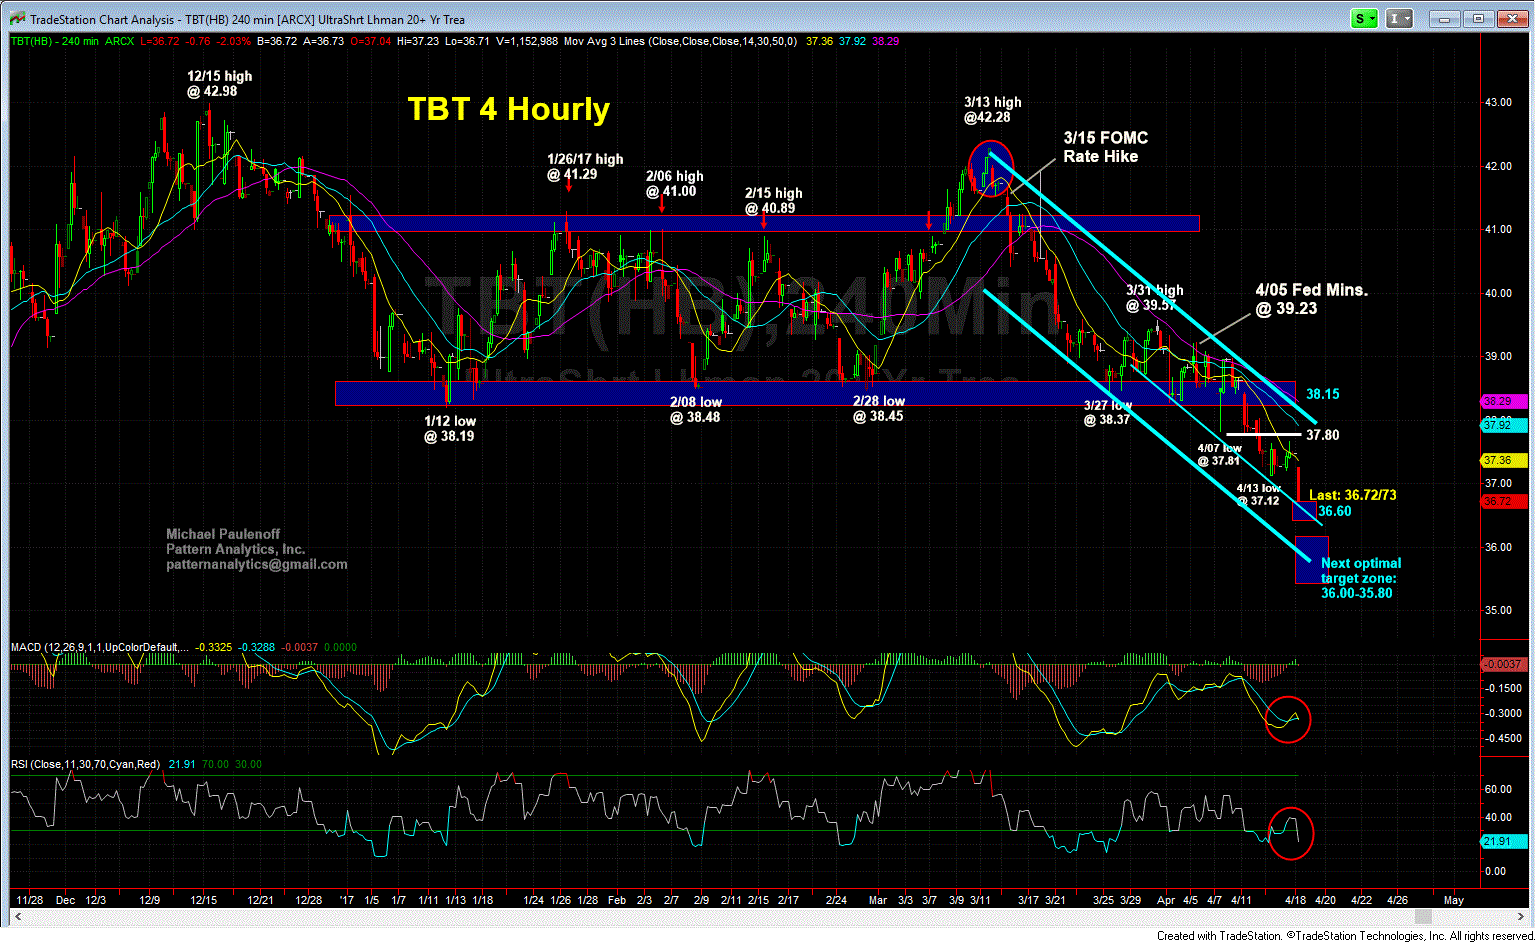Click the '3/27 low @ 38.37' label
This screenshot has height=942, width=1536.
point(1107,413)
